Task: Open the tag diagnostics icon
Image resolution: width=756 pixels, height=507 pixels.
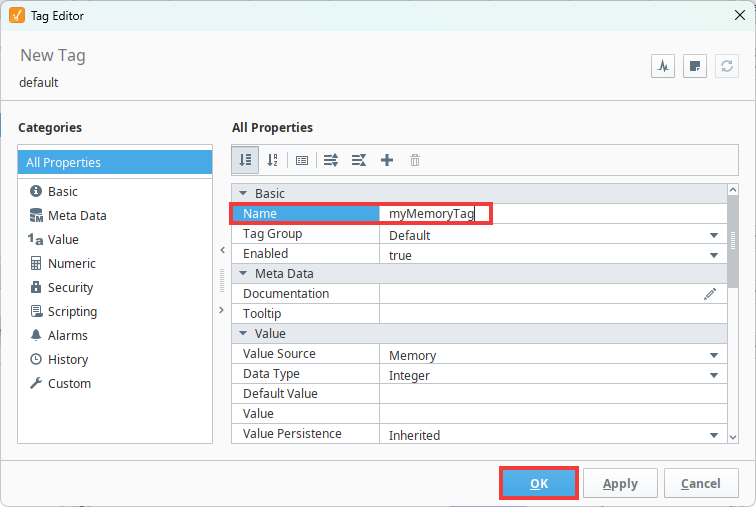Action: pos(663,66)
